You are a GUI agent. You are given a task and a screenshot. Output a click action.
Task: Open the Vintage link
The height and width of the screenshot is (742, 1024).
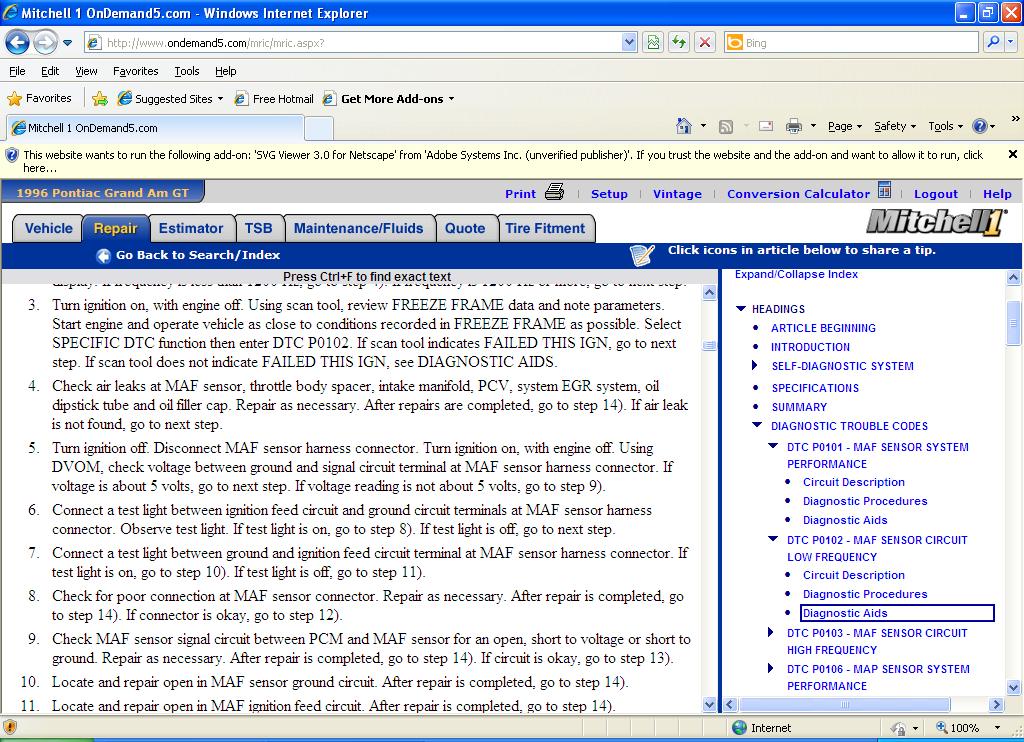click(677, 194)
